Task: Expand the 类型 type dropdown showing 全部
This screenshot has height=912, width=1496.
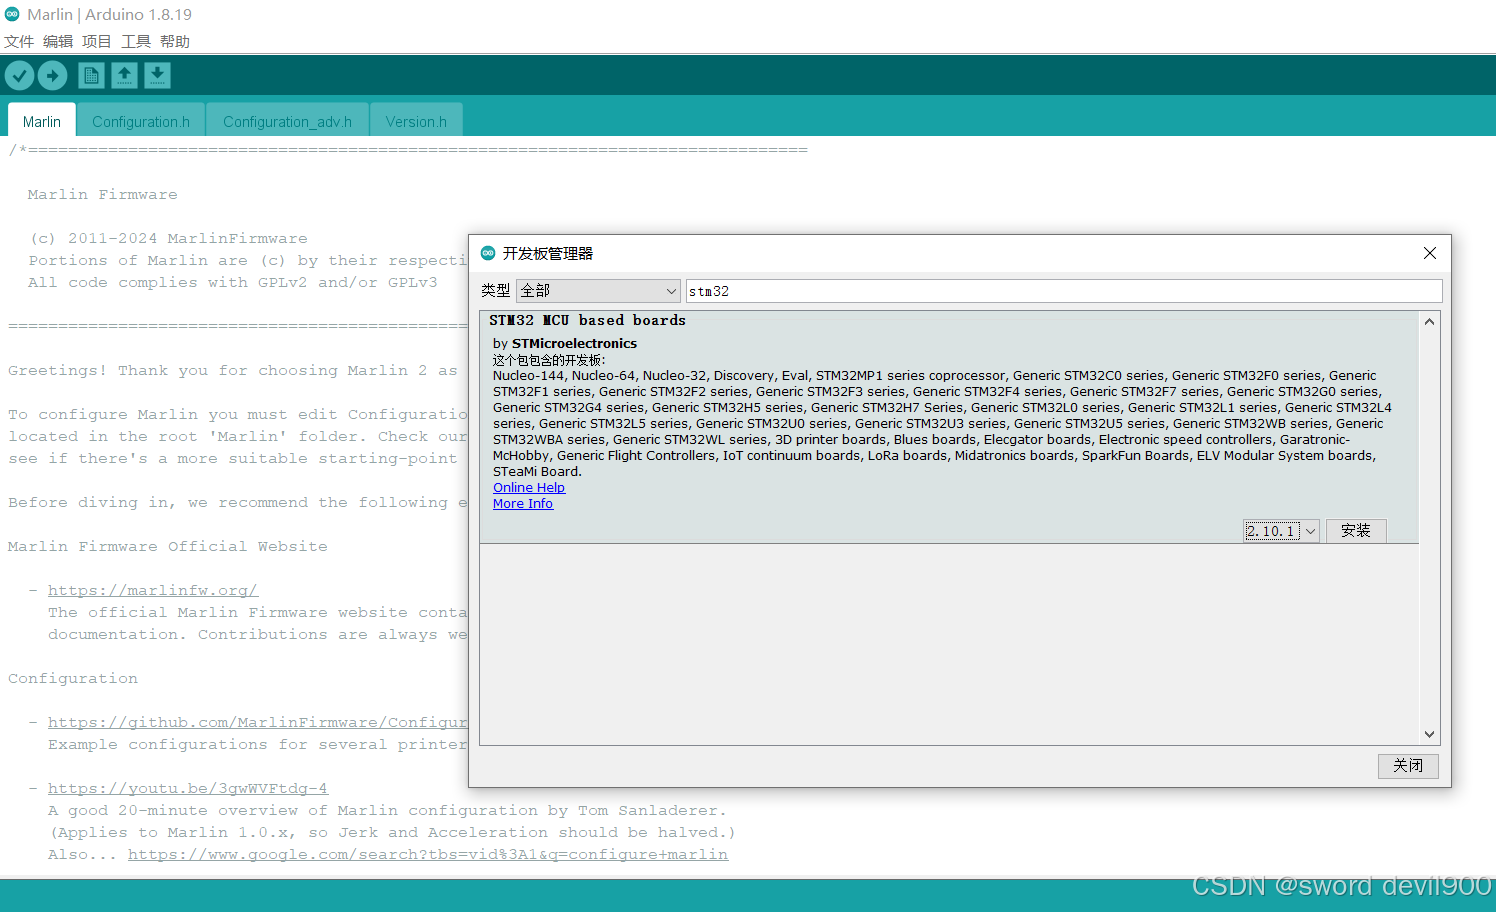Action: pos(598,291)
